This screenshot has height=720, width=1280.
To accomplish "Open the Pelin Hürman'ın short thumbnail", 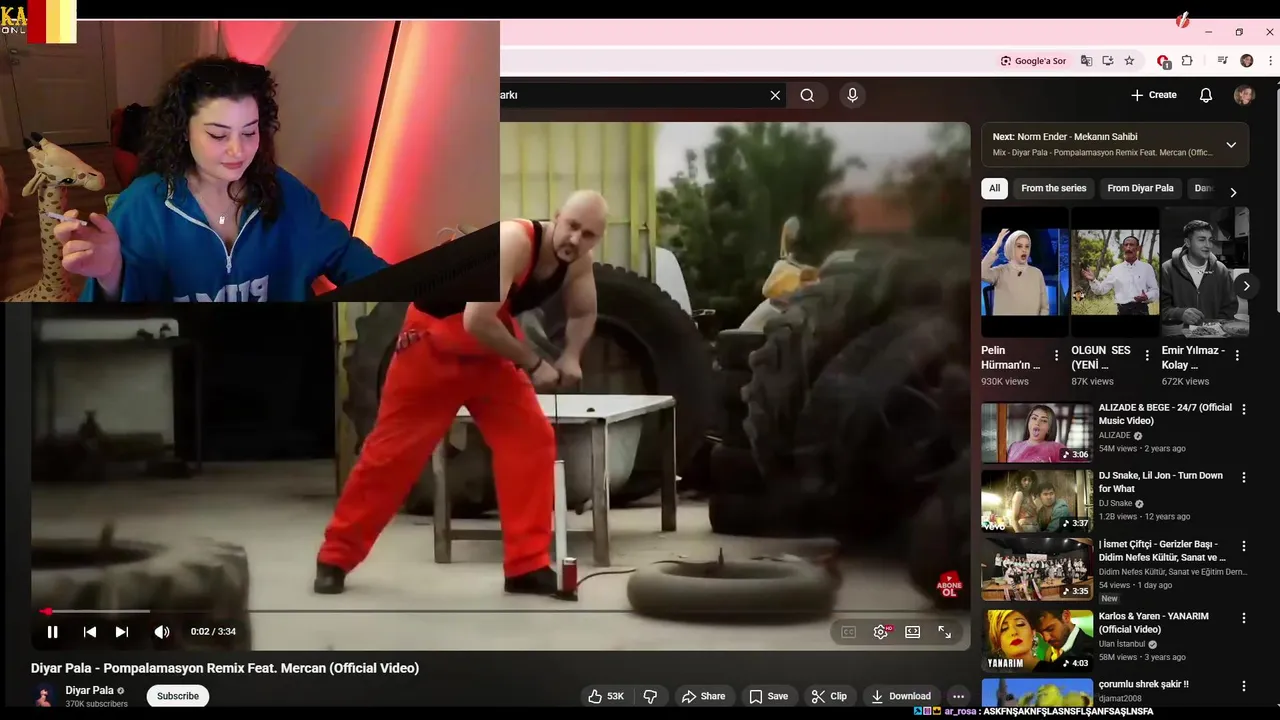I will click(x=1025, y=272).
